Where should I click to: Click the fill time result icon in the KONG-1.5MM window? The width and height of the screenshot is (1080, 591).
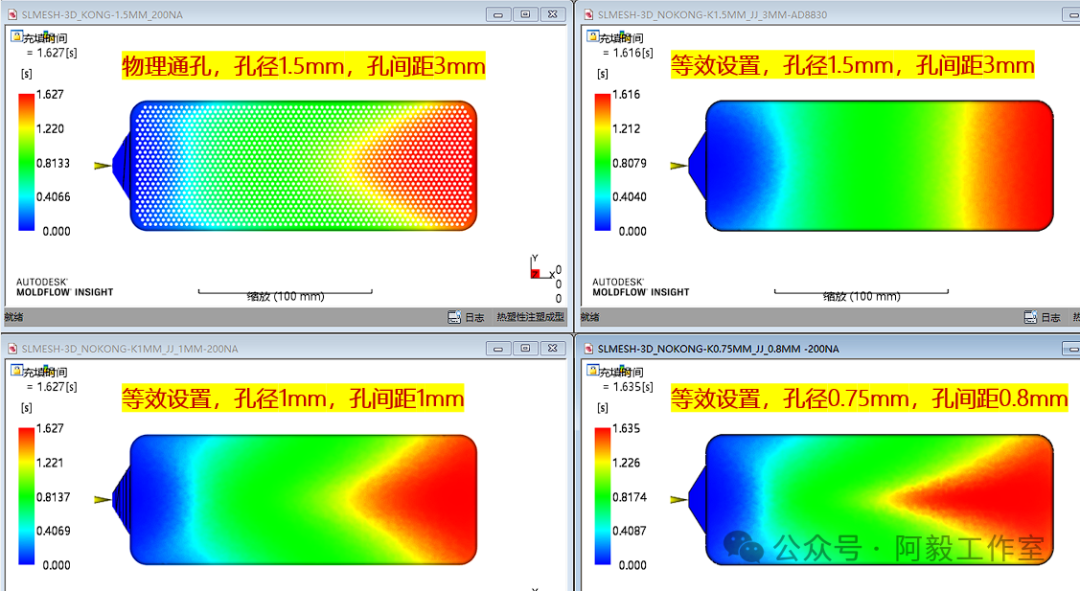17,37
